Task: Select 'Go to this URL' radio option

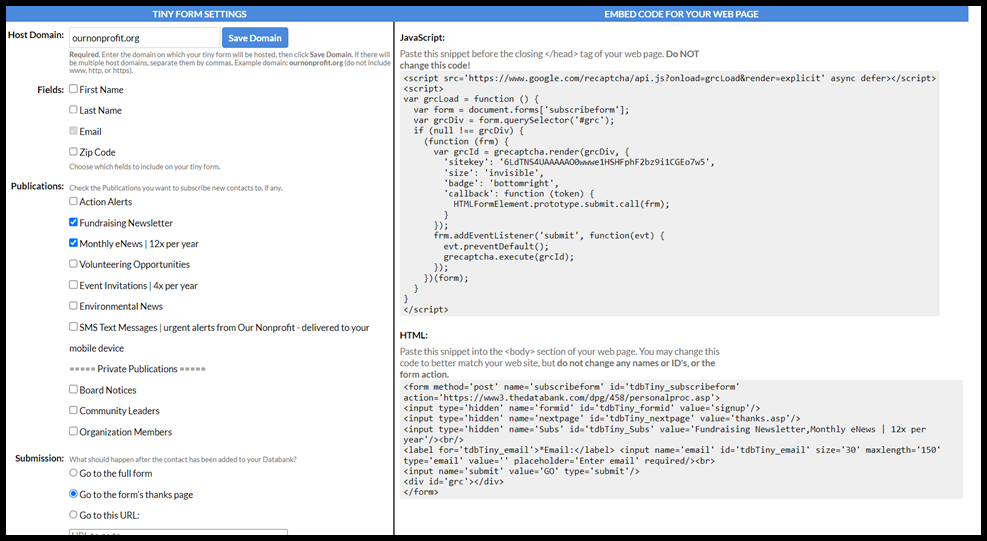Action: 74,515
